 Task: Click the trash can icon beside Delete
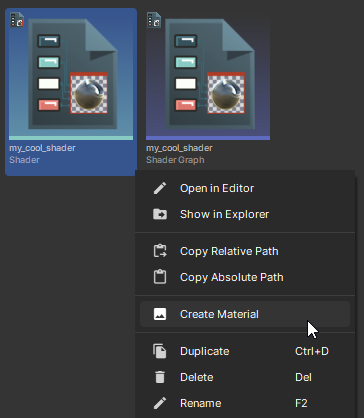click(160, 377)
